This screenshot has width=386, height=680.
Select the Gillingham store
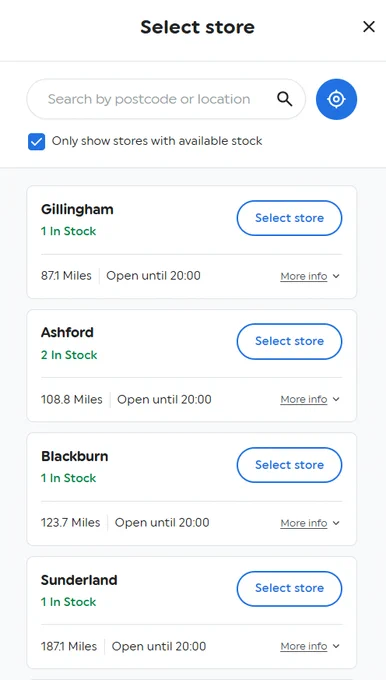pyautogui.click(x=289, y=218)
